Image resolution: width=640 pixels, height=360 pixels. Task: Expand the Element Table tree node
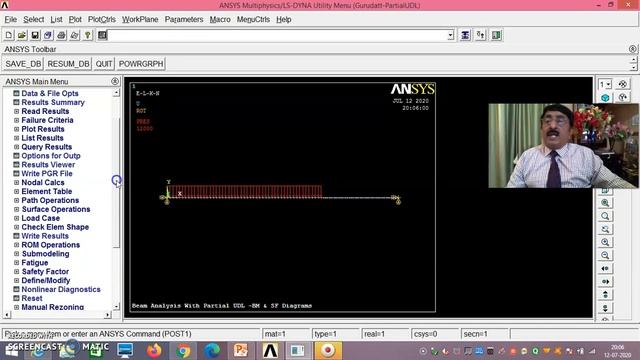coord(16,191)
